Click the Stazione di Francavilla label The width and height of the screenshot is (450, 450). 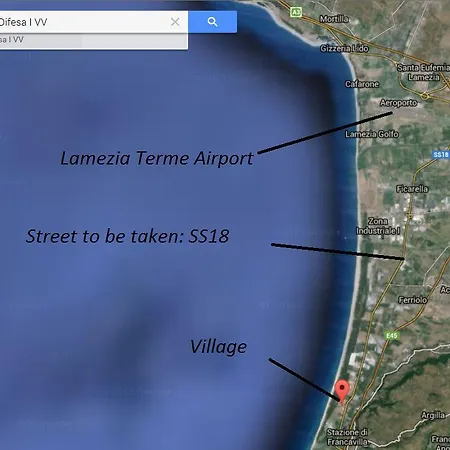coord(347,437)
